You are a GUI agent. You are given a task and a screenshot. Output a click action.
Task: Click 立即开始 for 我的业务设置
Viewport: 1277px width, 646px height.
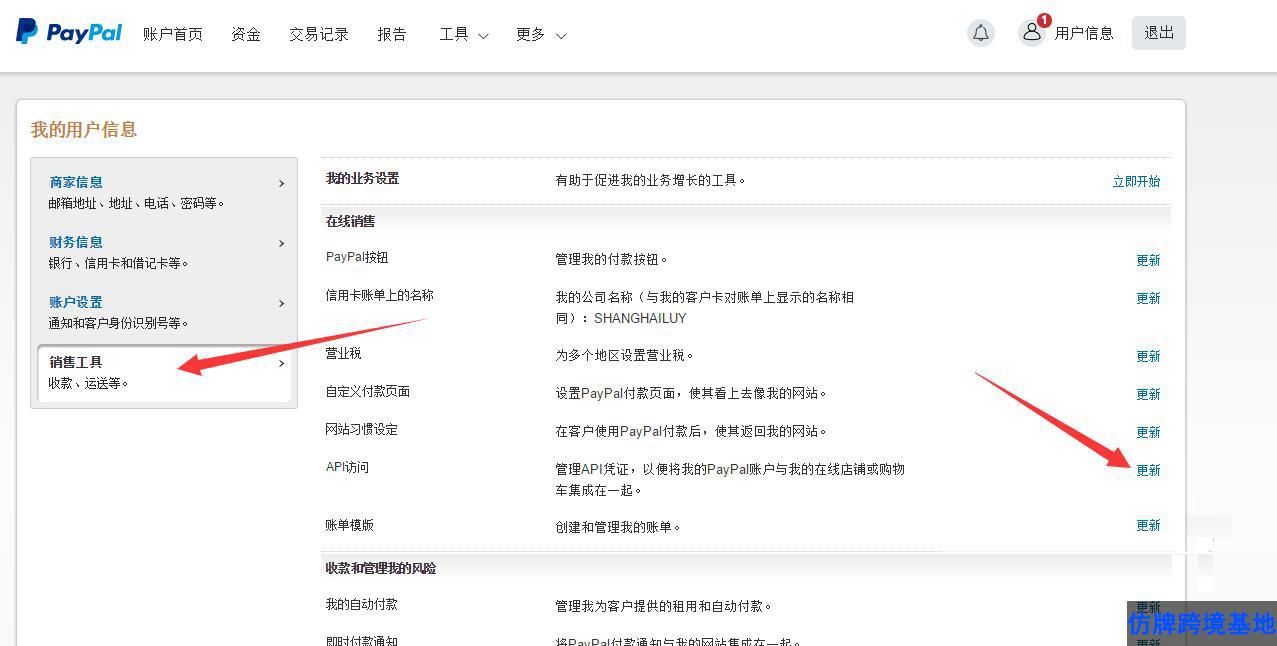pyautogui.click(x=1136, y=181)
